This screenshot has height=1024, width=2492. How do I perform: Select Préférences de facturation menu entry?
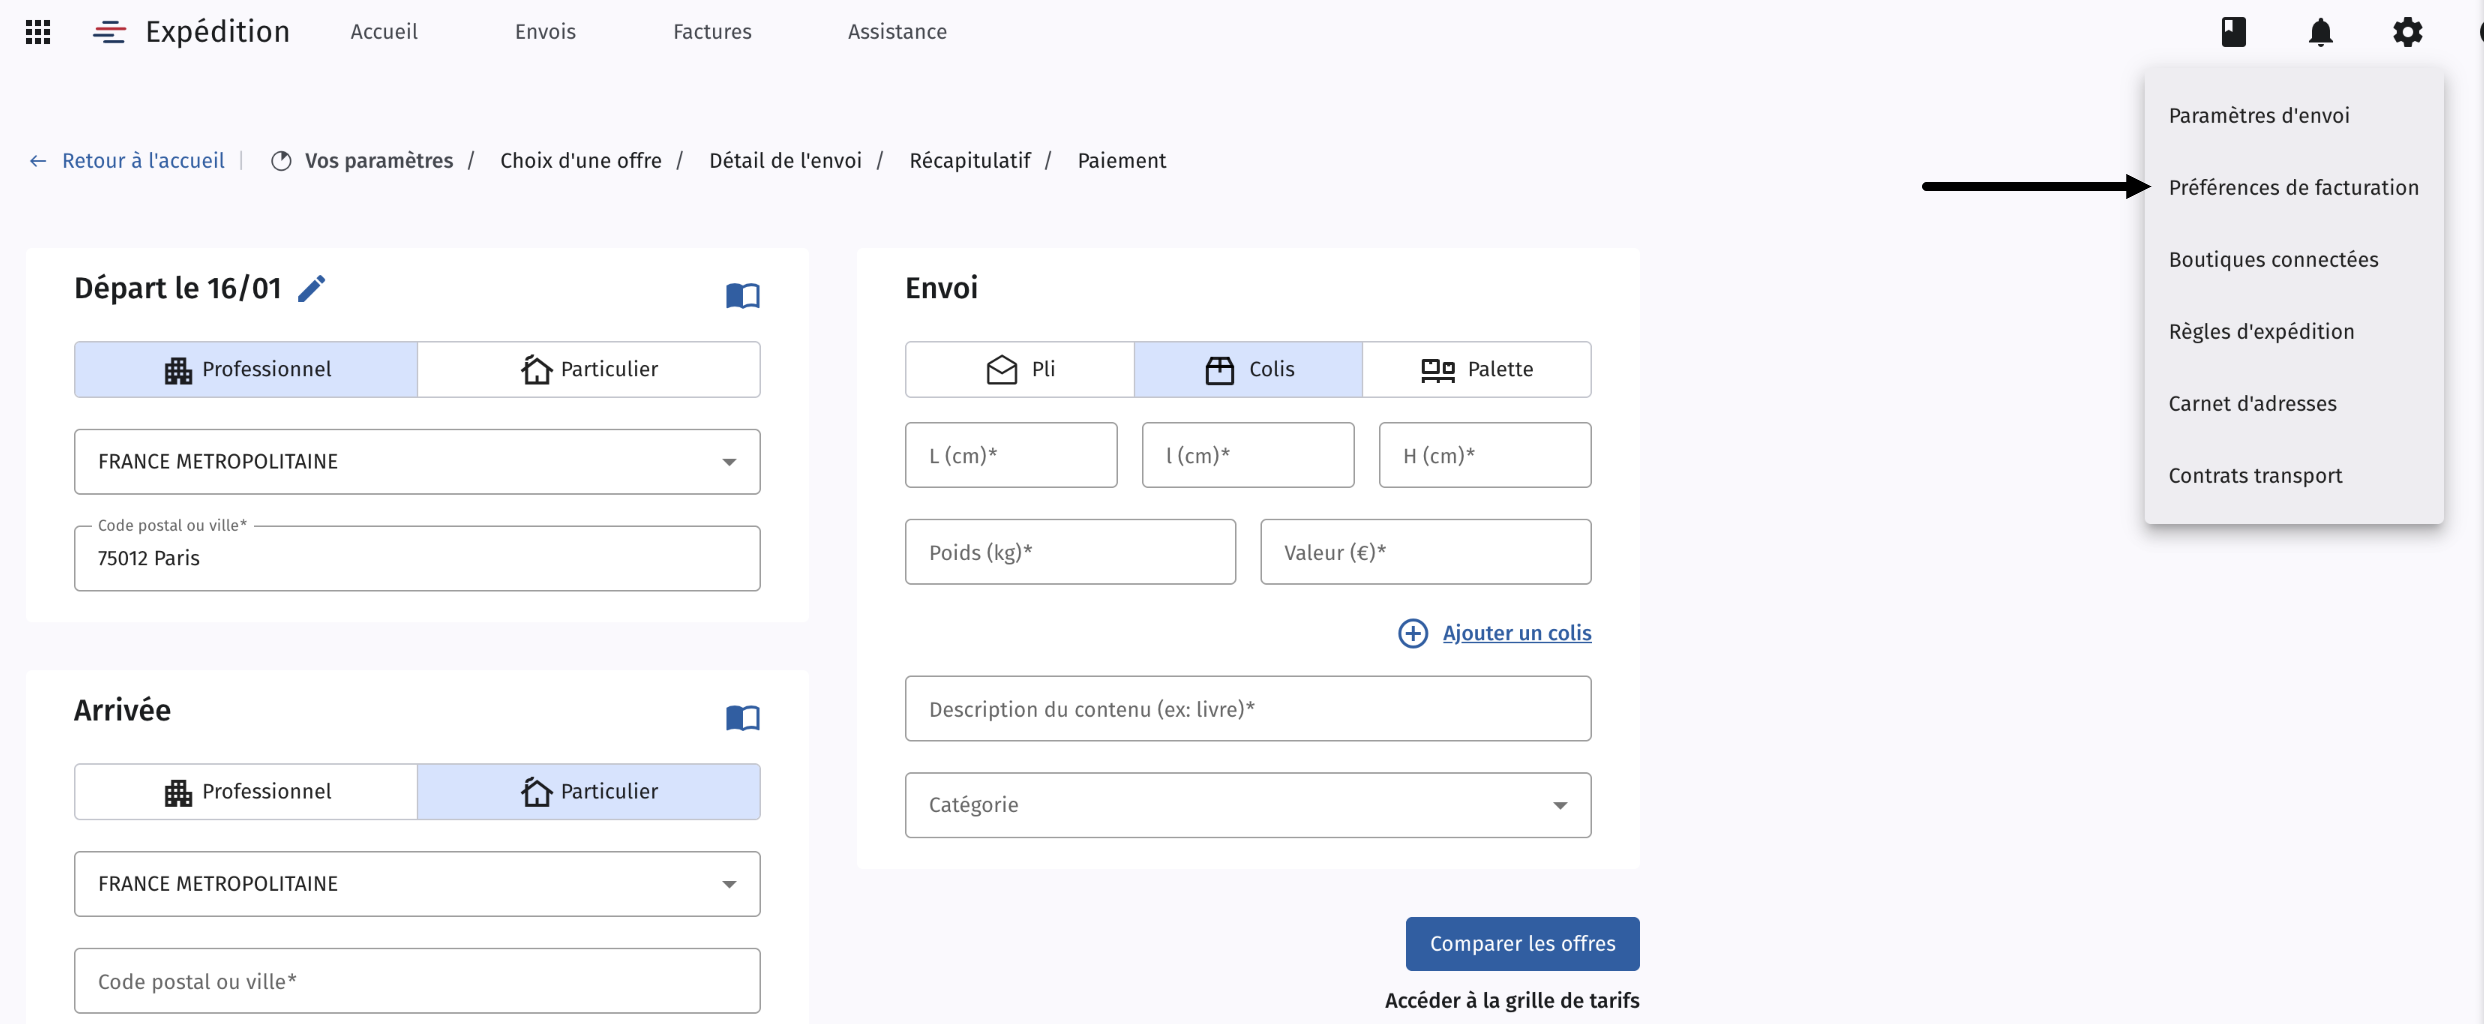(x=2293, y=187)
